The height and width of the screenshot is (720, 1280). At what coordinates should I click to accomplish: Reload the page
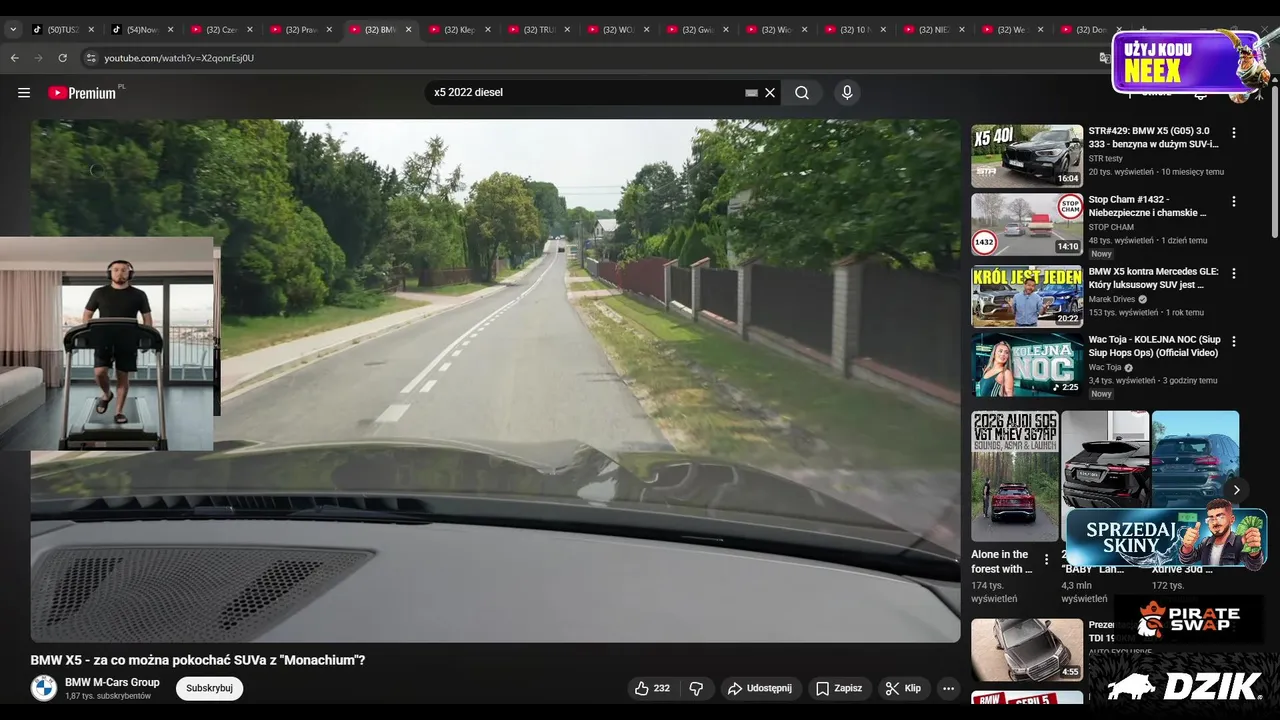pos(63,58)
